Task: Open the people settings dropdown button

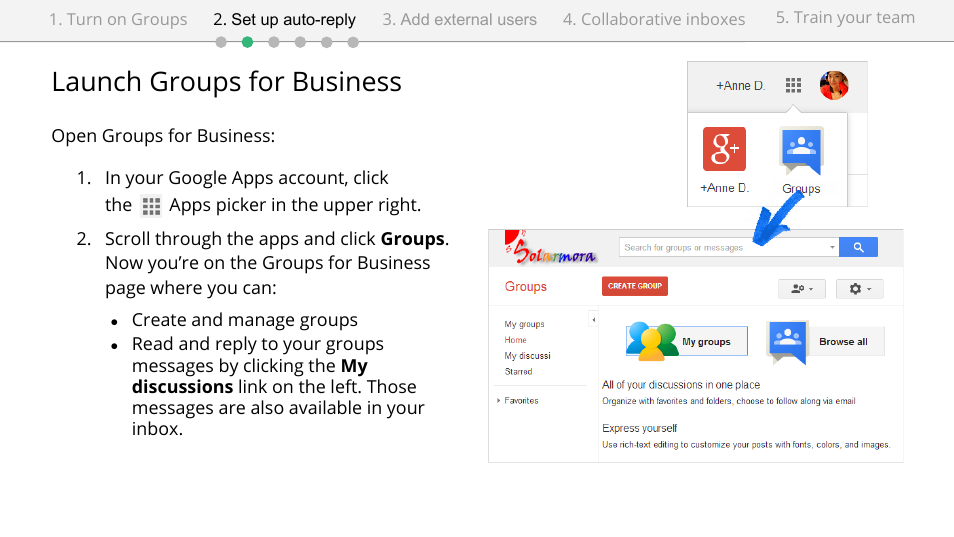Action: 802,289
